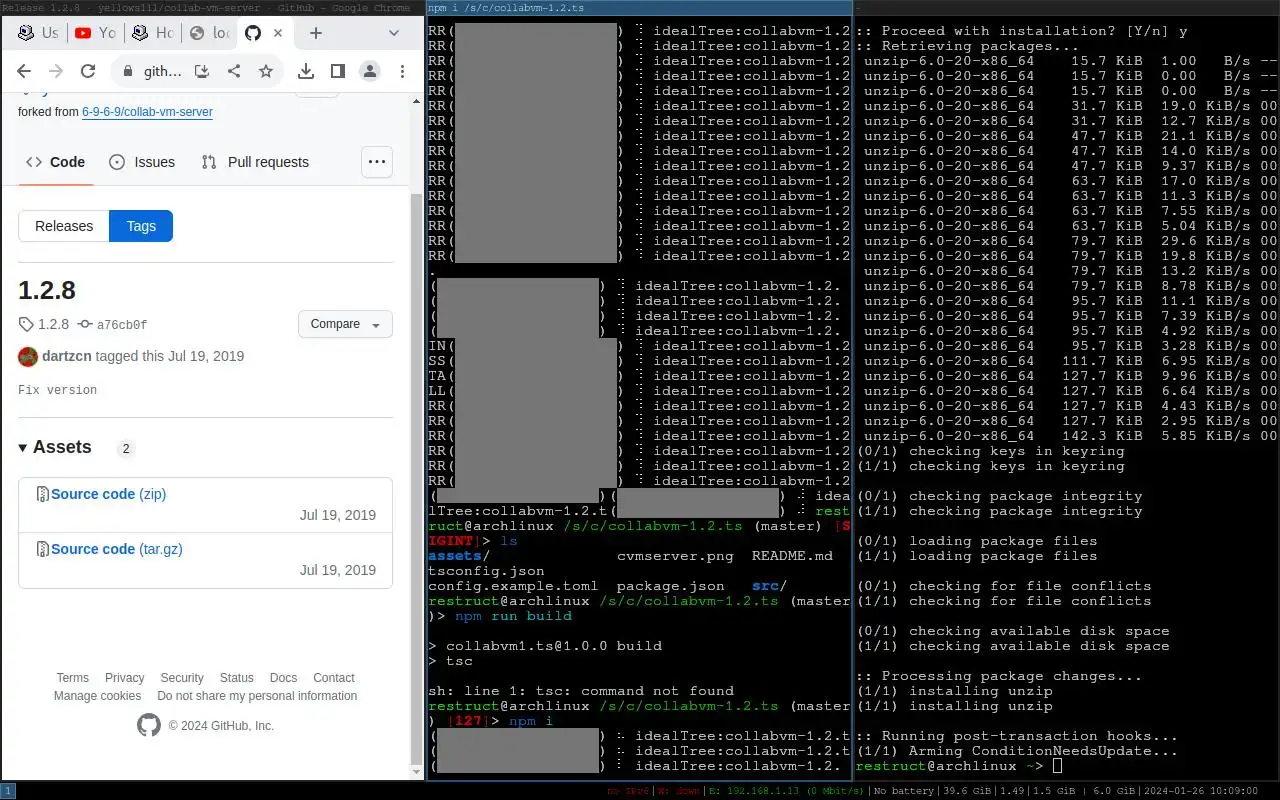Click Manage cookies in the footer

(97, 696)
